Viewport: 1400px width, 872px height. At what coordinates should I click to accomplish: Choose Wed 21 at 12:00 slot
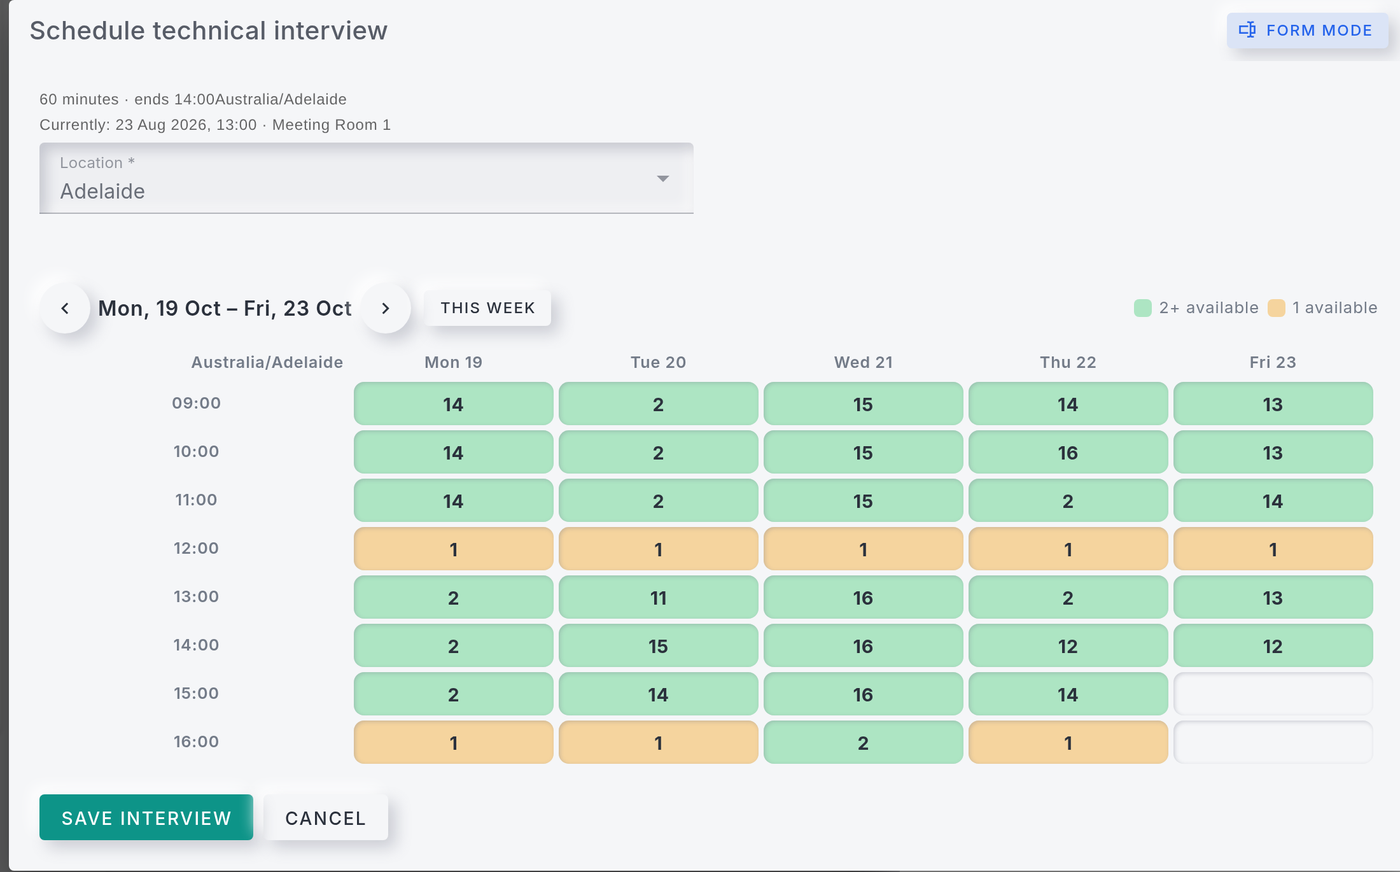[863, 549]
